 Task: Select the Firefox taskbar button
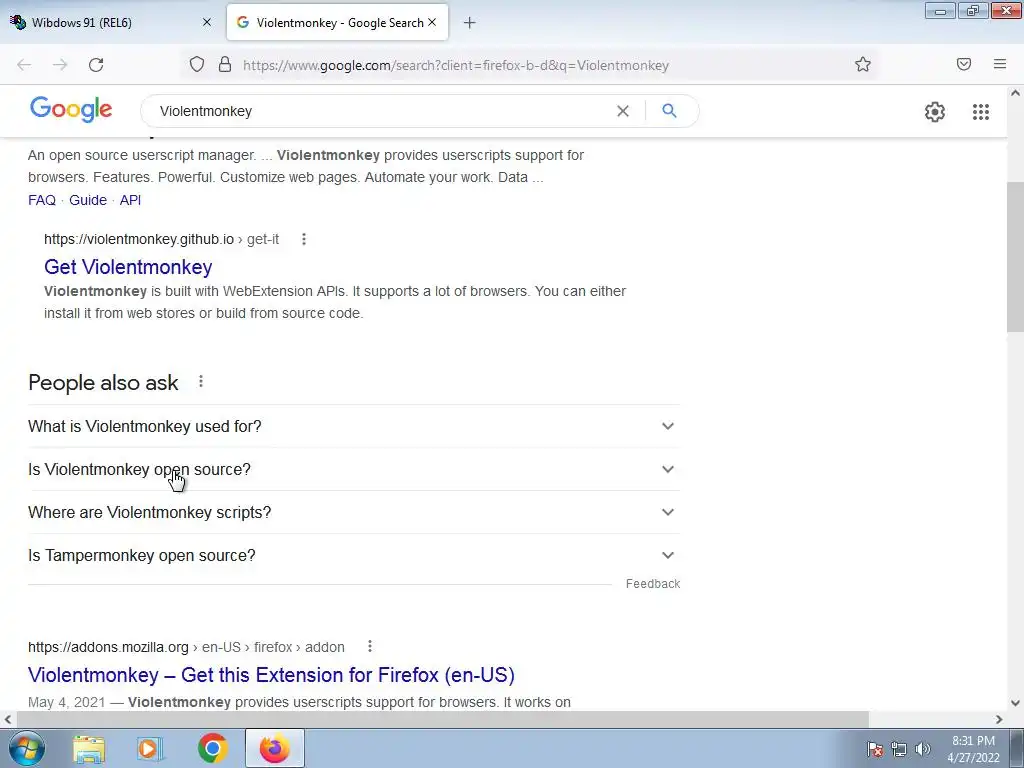click(x=275, y=748)
